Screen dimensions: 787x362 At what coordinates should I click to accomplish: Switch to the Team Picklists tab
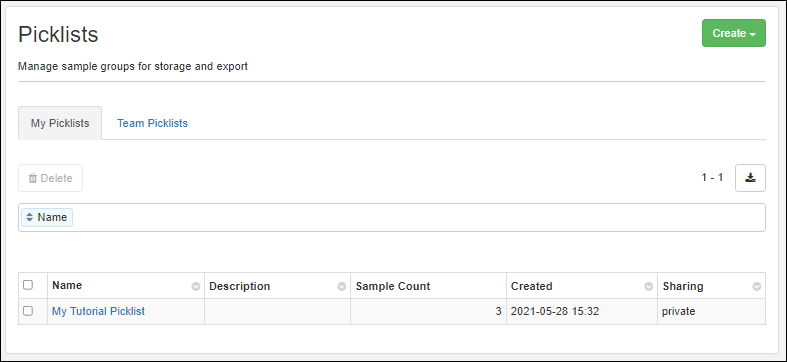(153, 123)
